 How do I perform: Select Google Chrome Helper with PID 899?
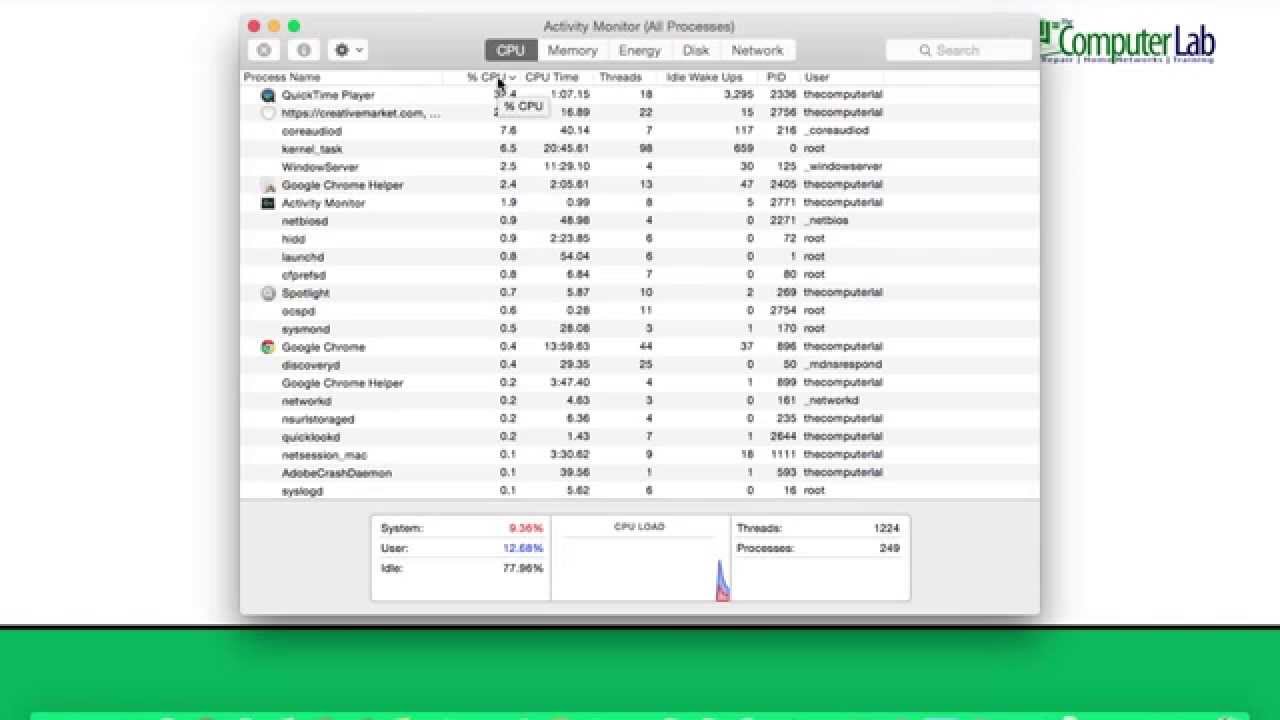640,383
